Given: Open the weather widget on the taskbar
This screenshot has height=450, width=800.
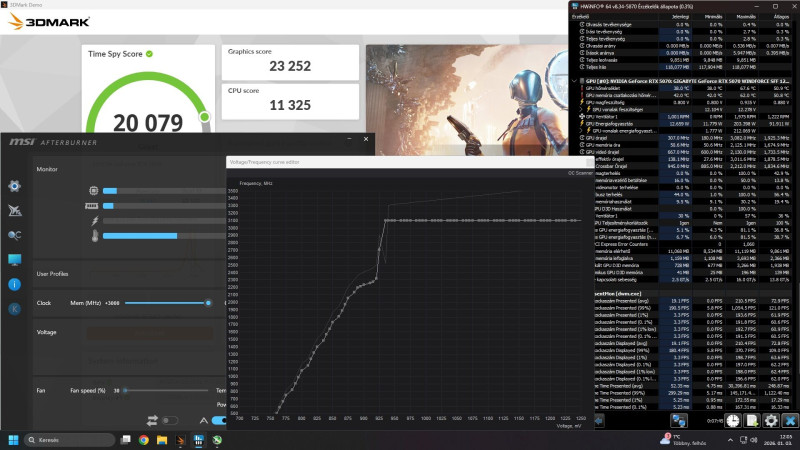Looking at the screenshot, I should click(684, 440).
